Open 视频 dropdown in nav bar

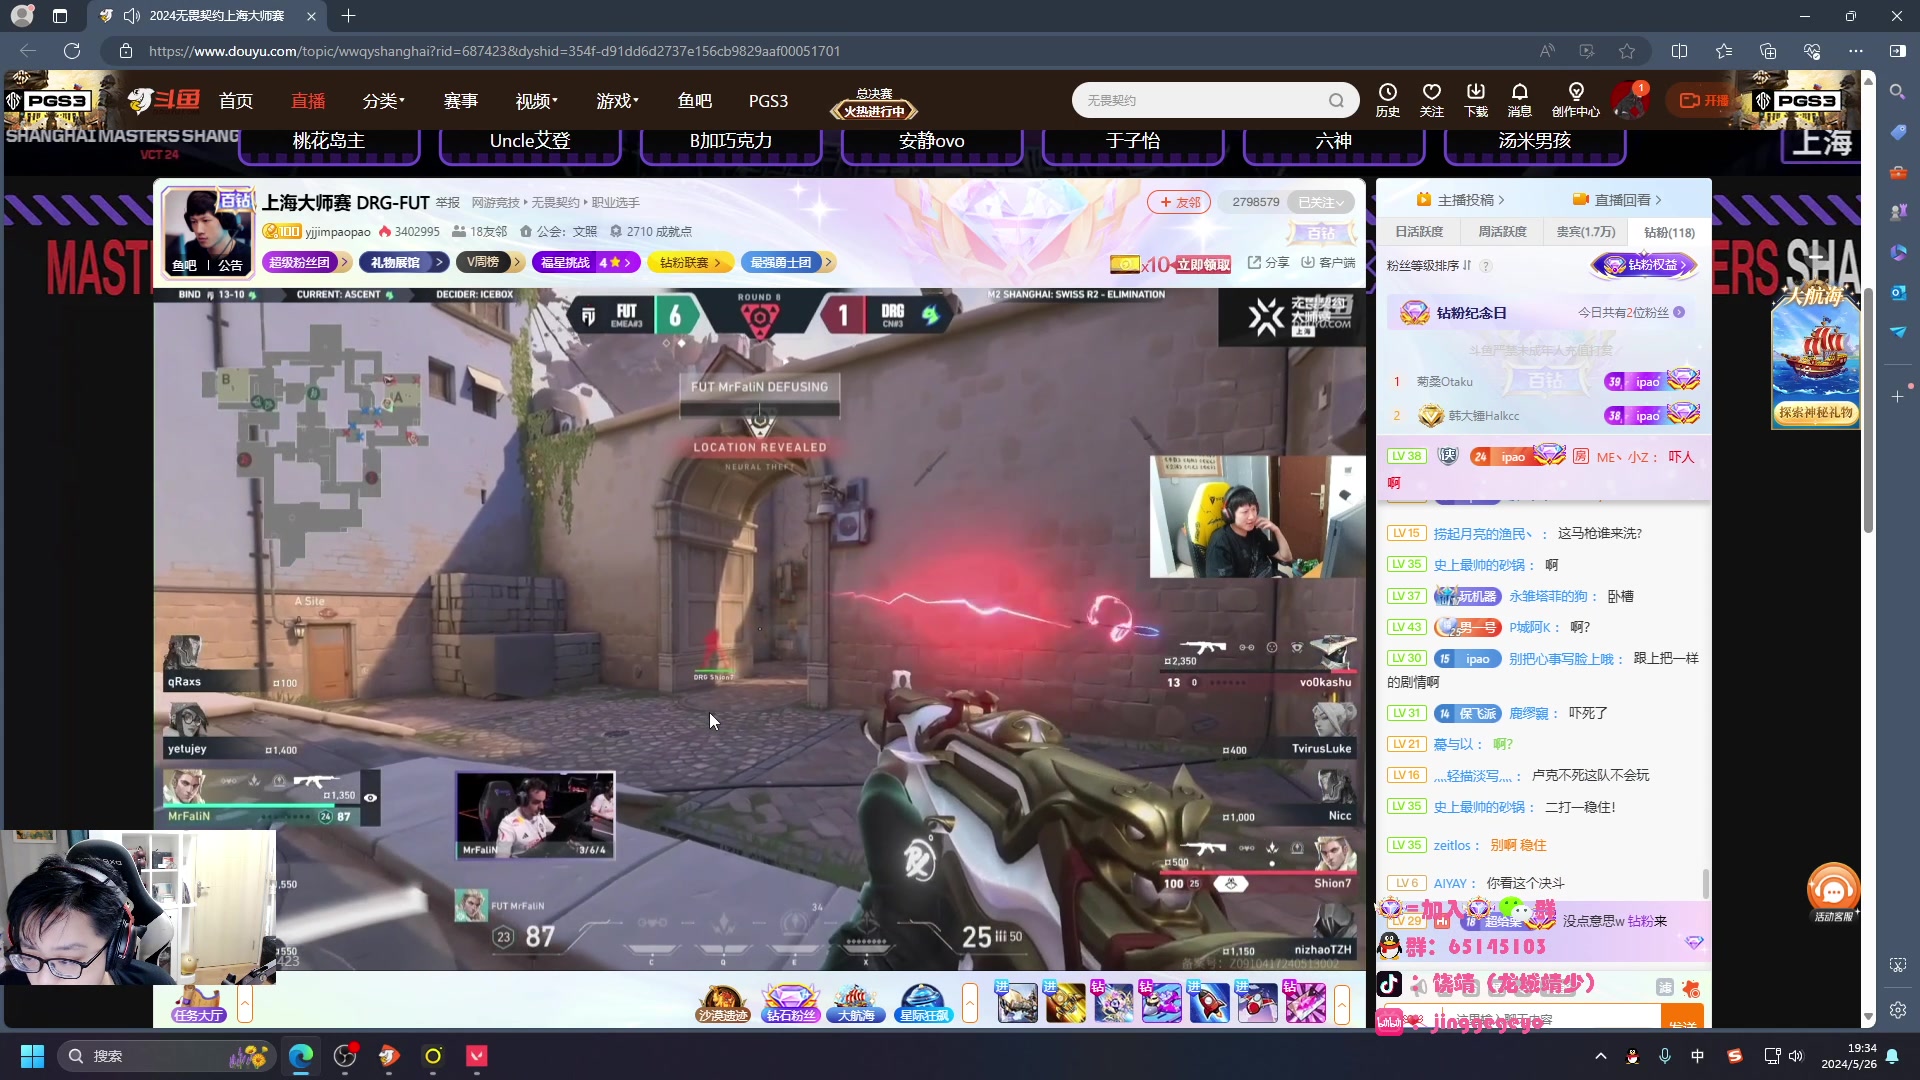pos(536,101)
